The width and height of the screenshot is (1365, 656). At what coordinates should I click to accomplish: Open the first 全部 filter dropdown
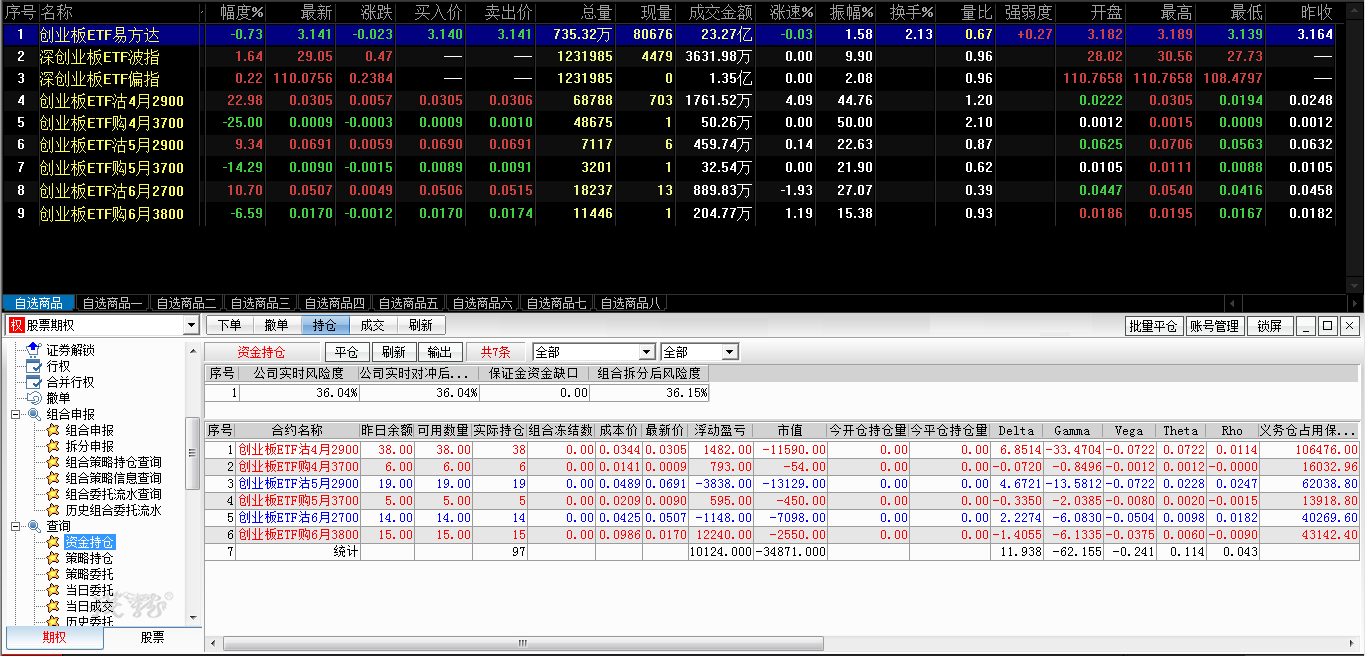tap(647, 352)
